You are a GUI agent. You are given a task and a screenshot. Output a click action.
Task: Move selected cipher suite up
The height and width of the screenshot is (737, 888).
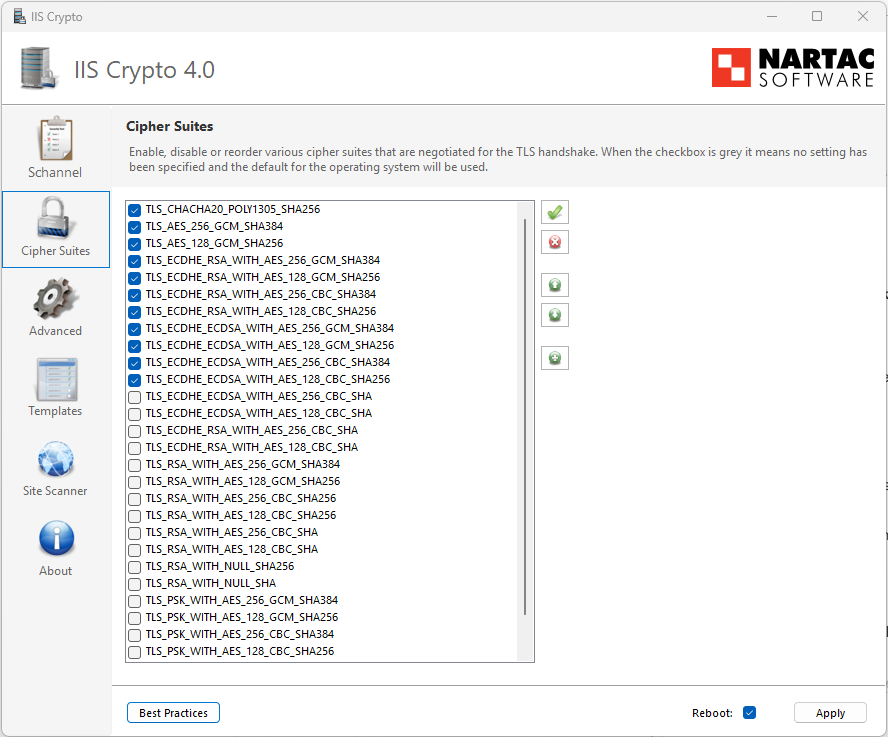[554, 285]
